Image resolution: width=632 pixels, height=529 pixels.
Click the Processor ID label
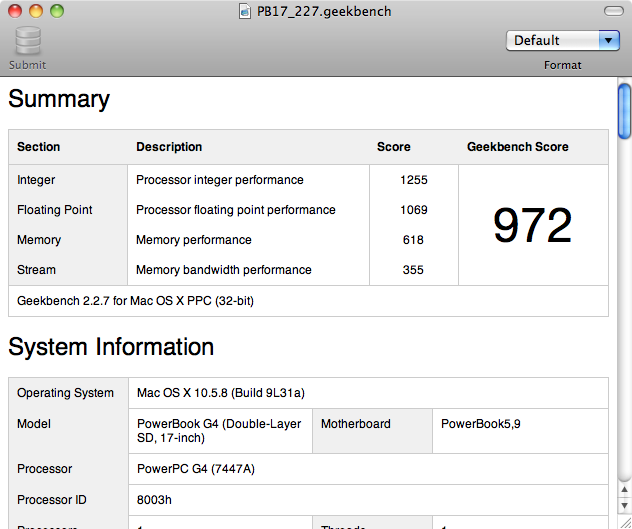[x=52, y=500]
